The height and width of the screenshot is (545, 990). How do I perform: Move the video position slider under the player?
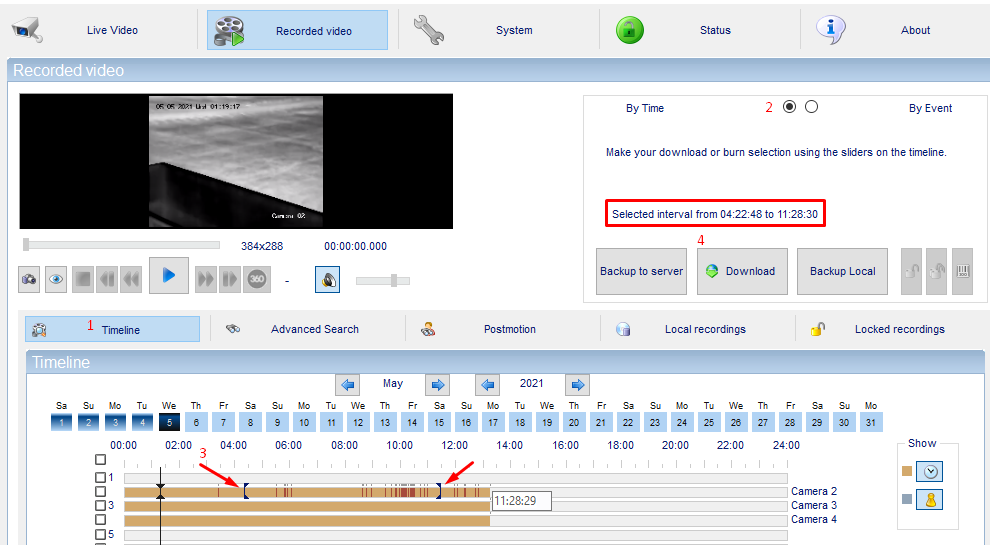click(26, 244)
